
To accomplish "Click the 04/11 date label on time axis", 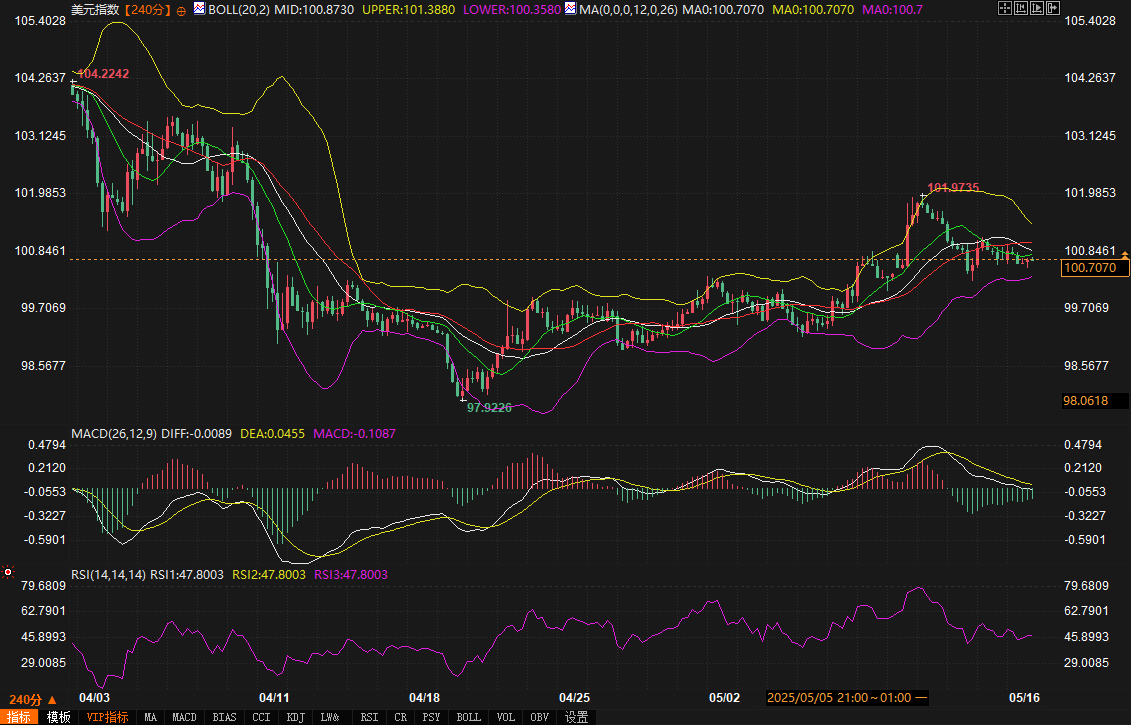I will [274, 698].
